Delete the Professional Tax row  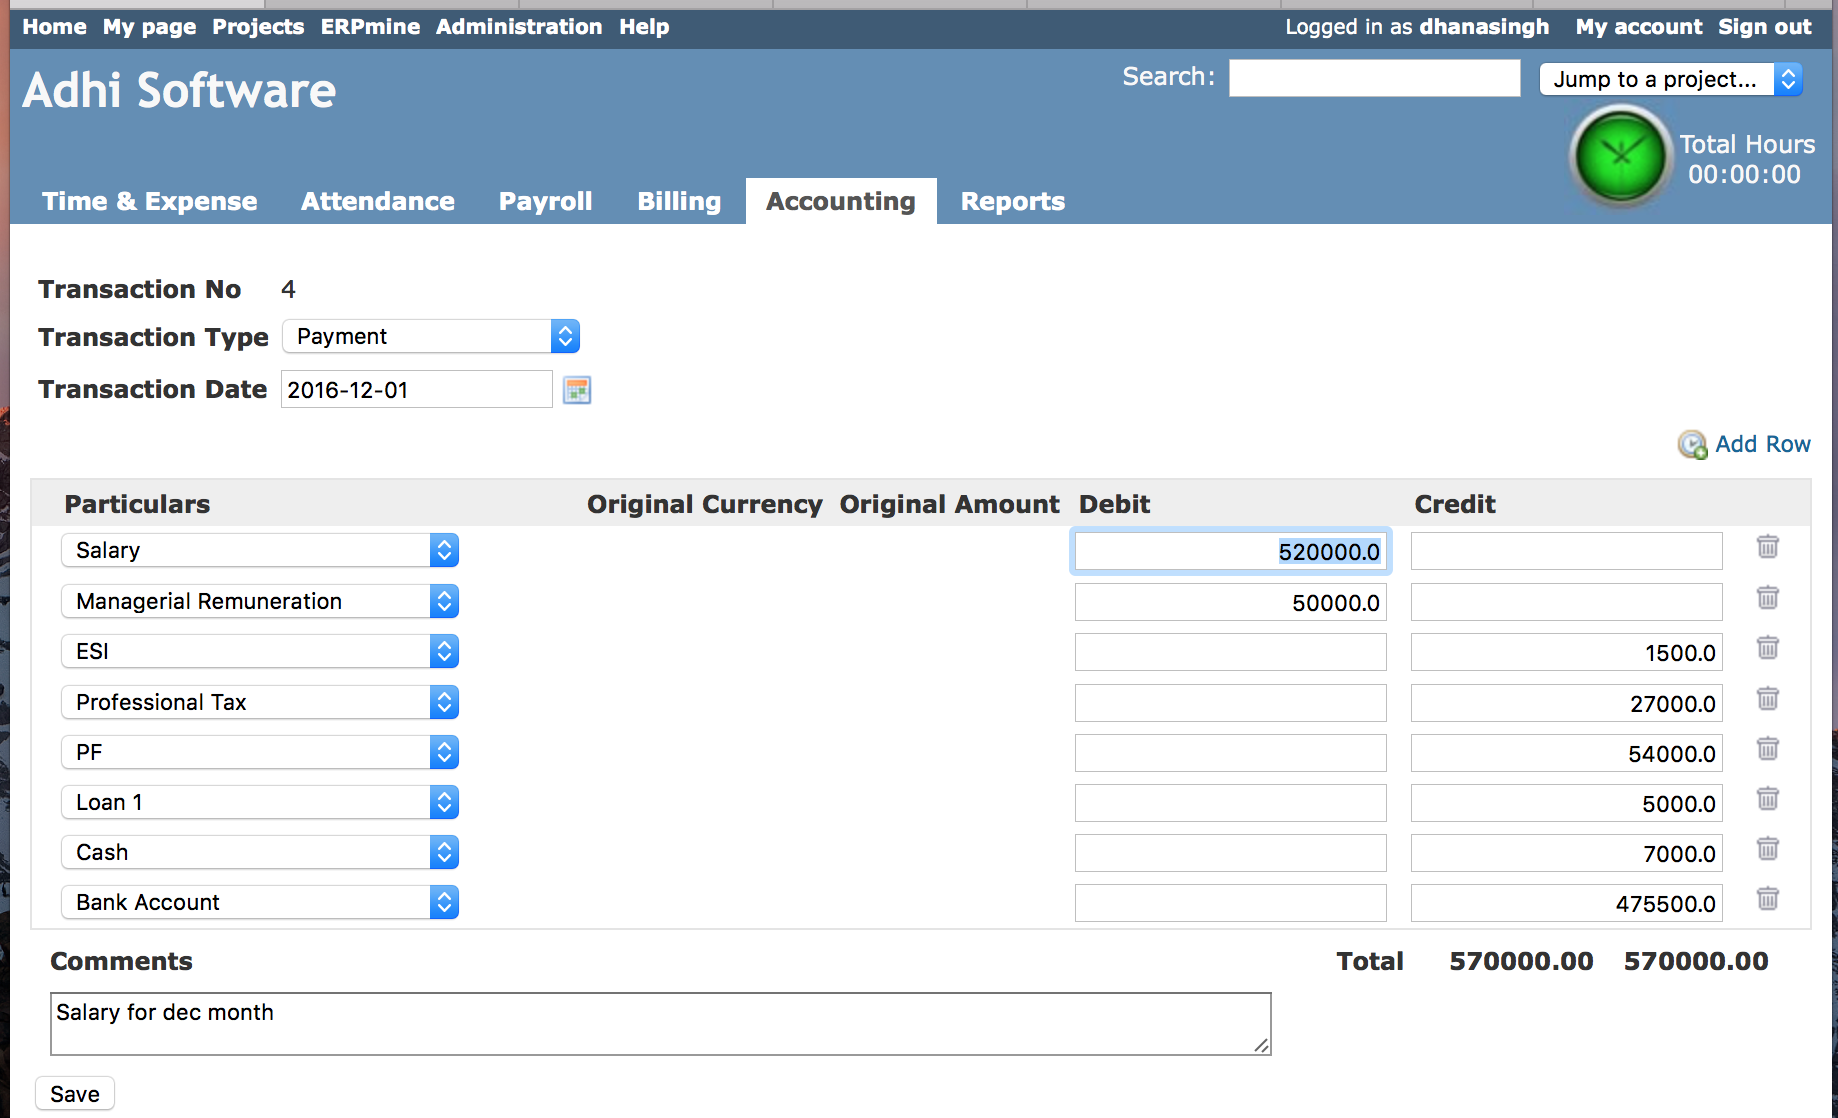pyautogui.click(x=1767, y=698)
